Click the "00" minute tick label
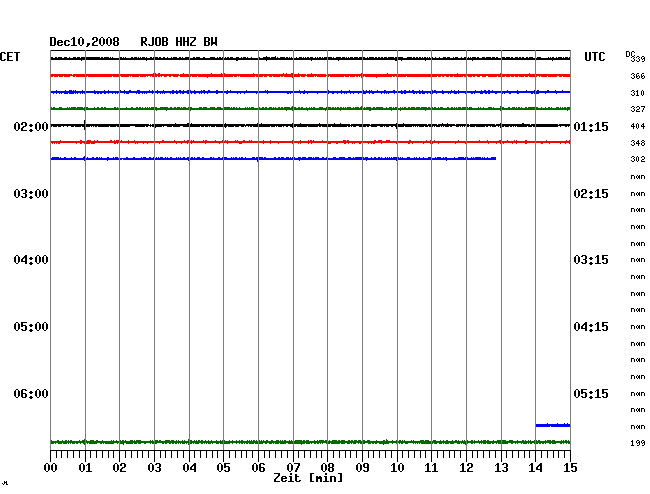 click(x=51, y=468)
